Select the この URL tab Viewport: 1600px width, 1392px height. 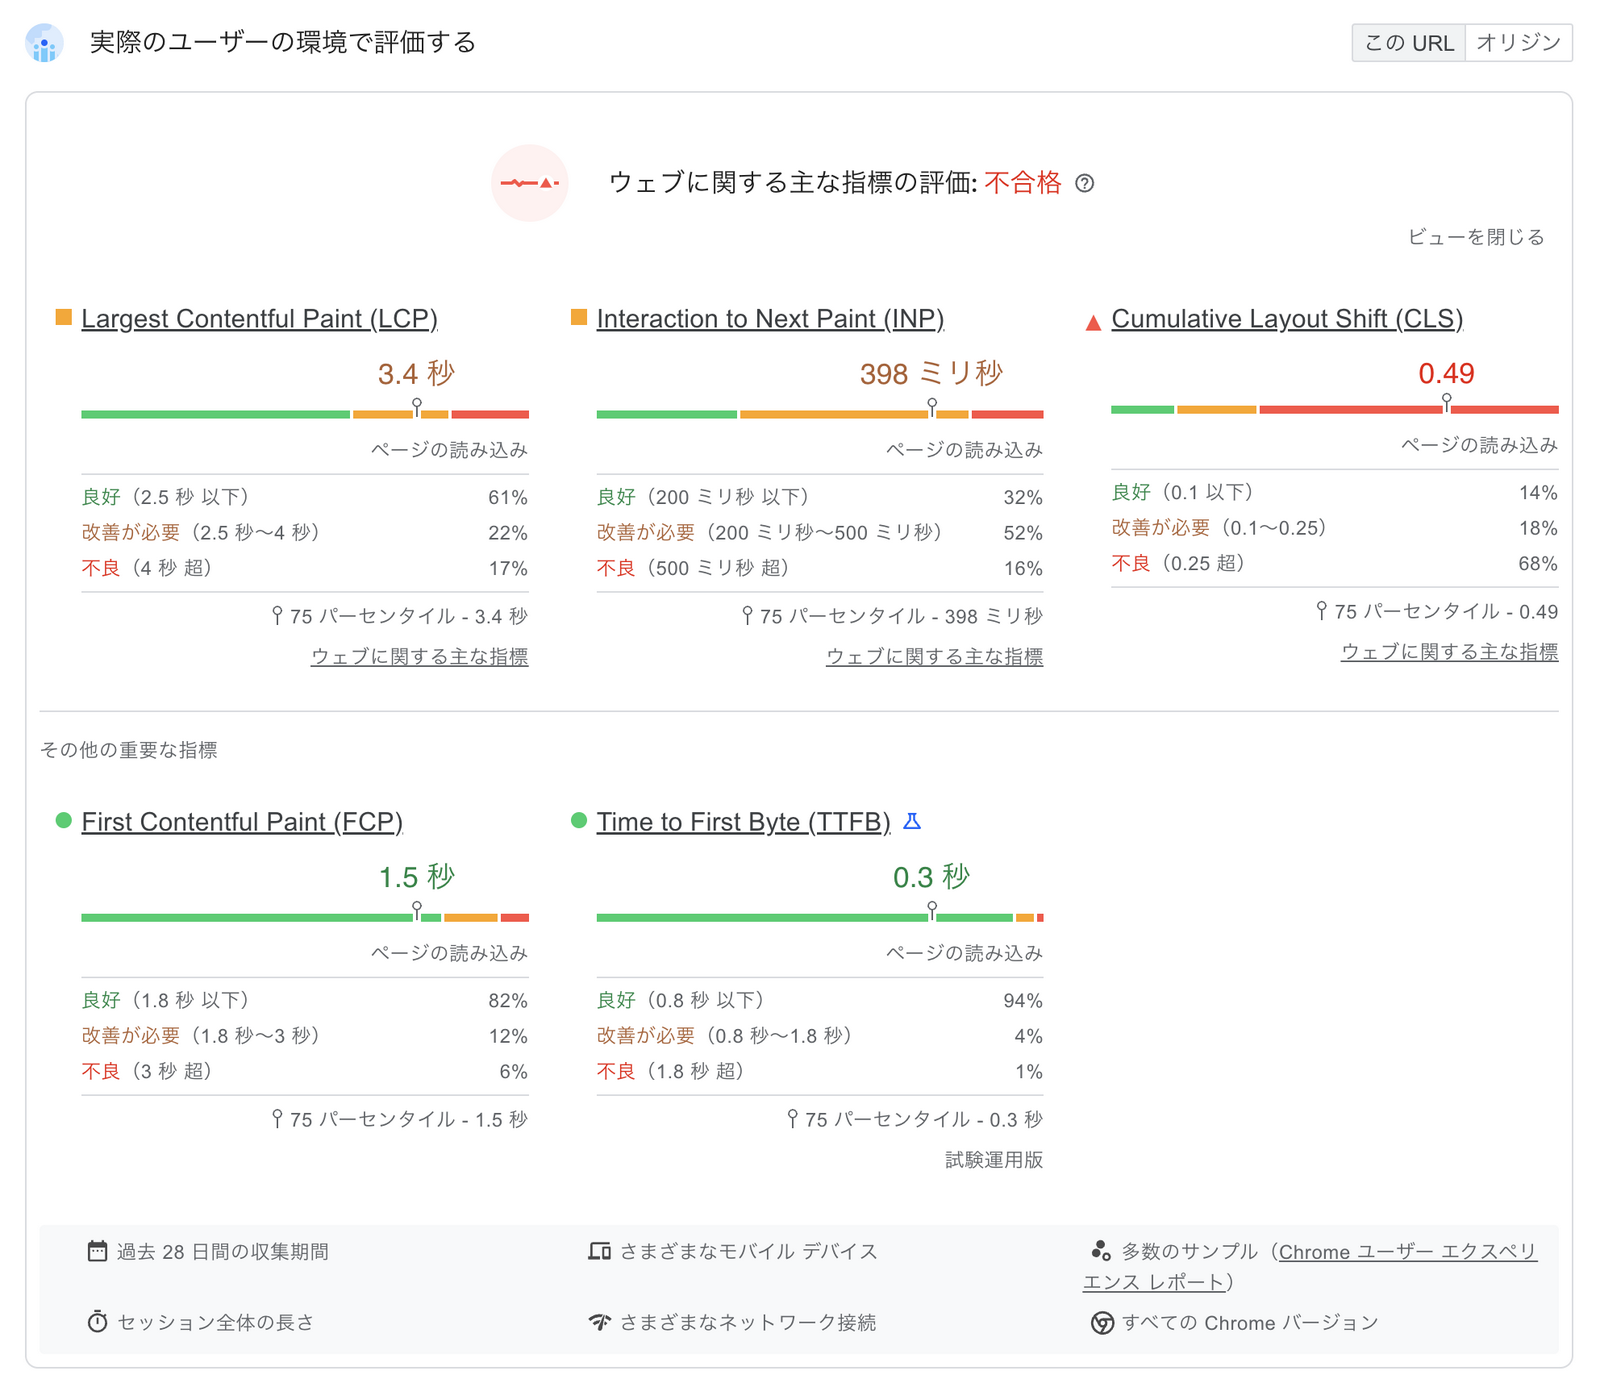pos(1408,43)
